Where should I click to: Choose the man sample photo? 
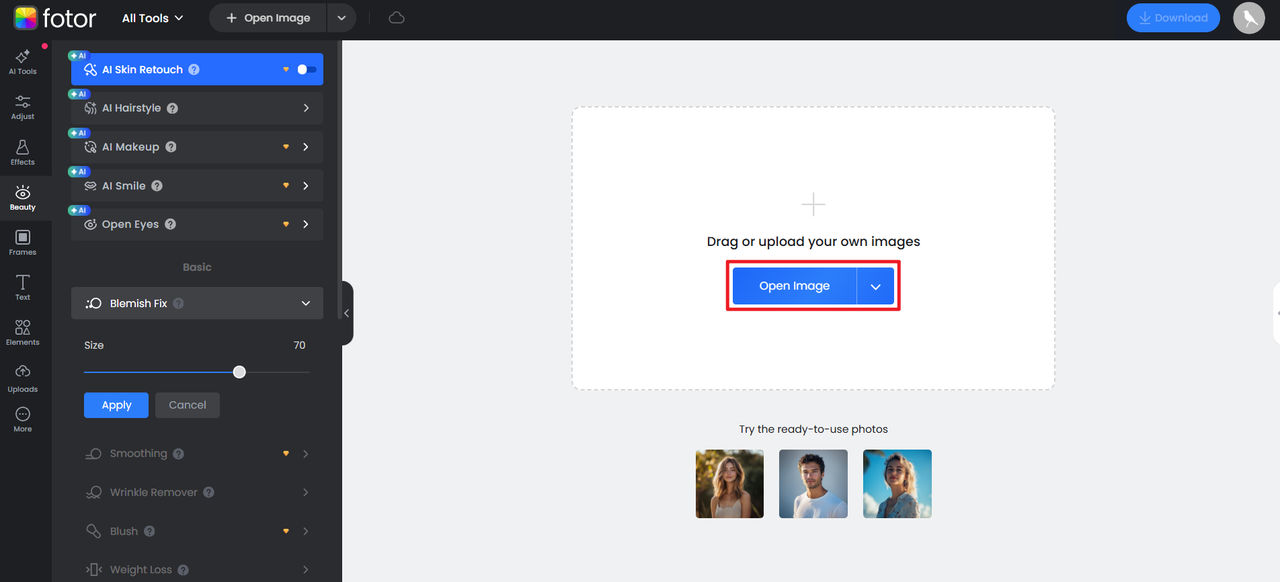(x=814, y=484)
